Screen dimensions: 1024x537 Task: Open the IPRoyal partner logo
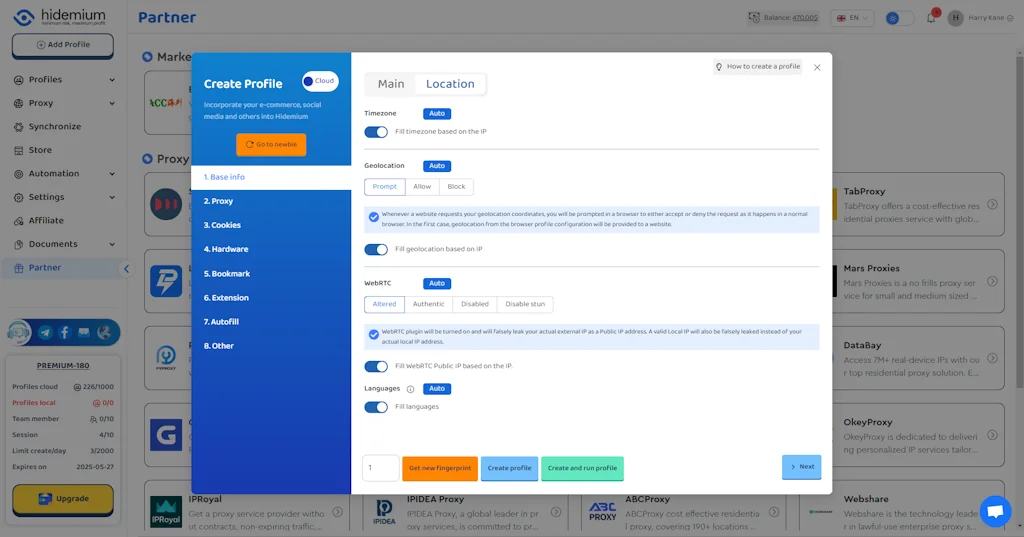click(166, 512)
